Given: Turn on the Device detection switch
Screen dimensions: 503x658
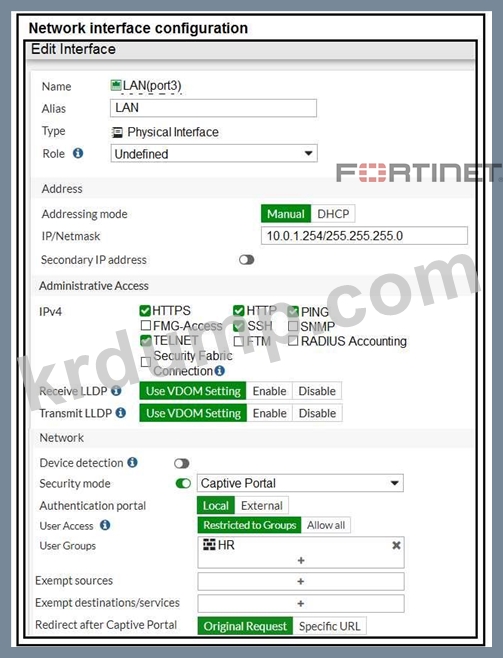Looking at the screenshot, I should click(x=182, y=463).
